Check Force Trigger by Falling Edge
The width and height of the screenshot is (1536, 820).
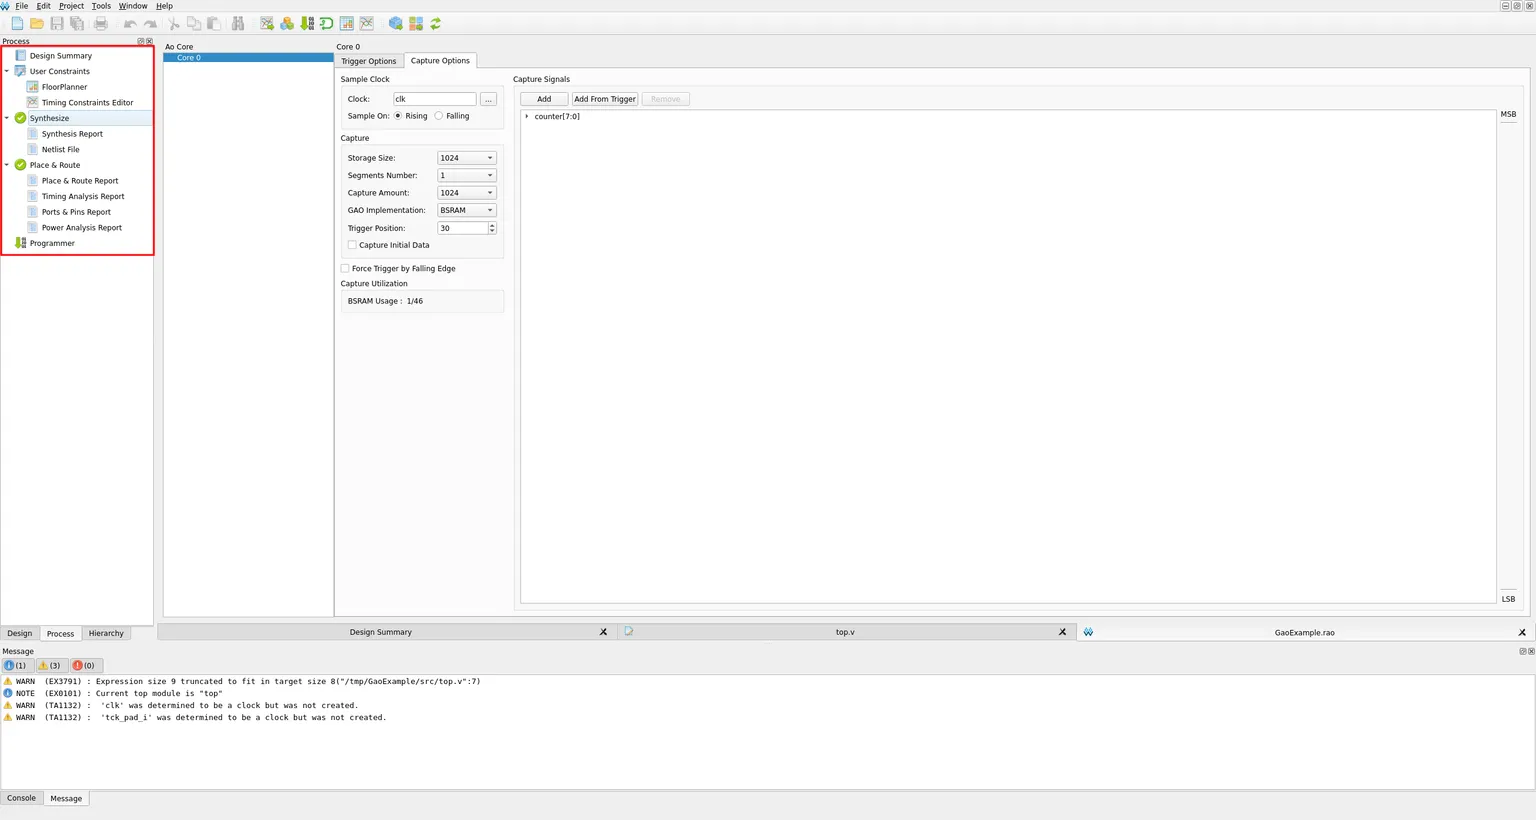345,268
